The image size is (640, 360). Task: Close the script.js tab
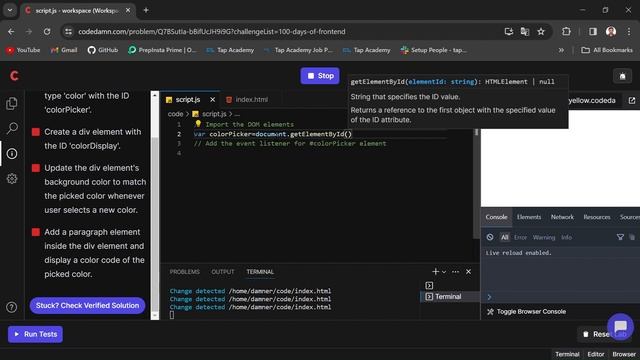tap(212, 100)
